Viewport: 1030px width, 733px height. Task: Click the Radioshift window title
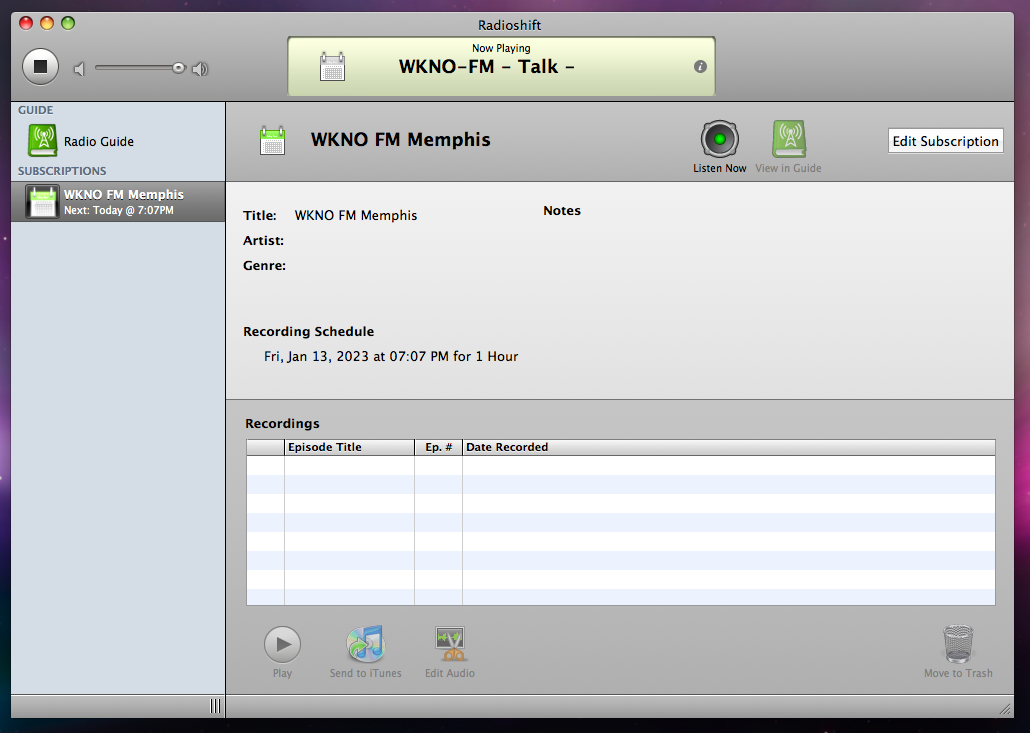(x=510, y=25)
